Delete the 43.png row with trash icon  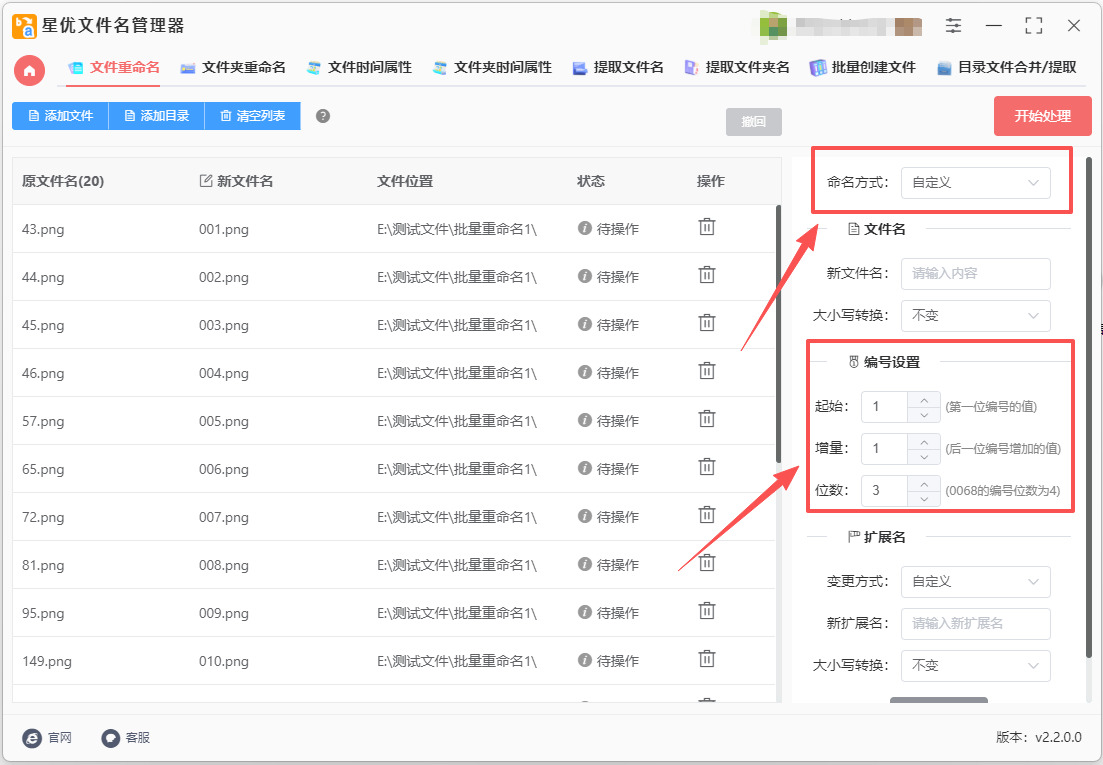pyautogui.click(x=707, y=227)
